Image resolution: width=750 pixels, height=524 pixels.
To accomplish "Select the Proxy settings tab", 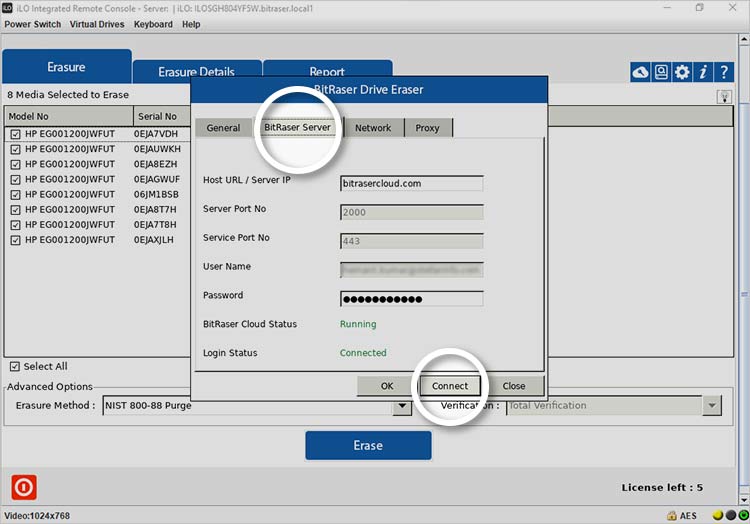I will pos(427,128).
